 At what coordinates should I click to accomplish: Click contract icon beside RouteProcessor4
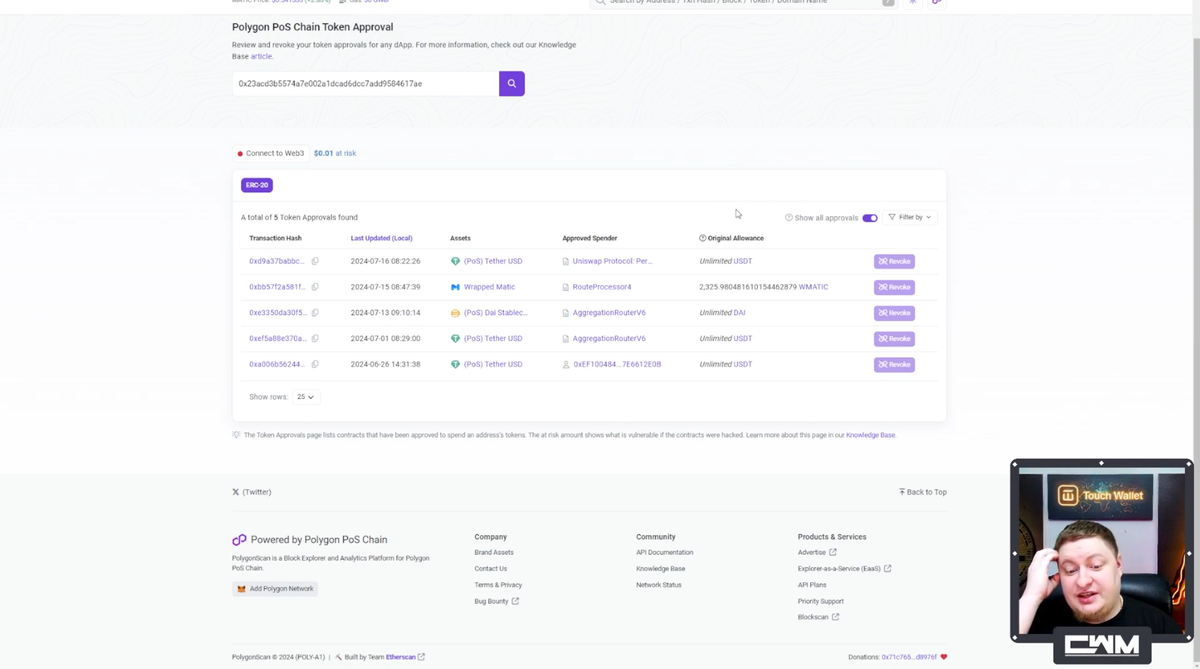(x=566, y=287)
